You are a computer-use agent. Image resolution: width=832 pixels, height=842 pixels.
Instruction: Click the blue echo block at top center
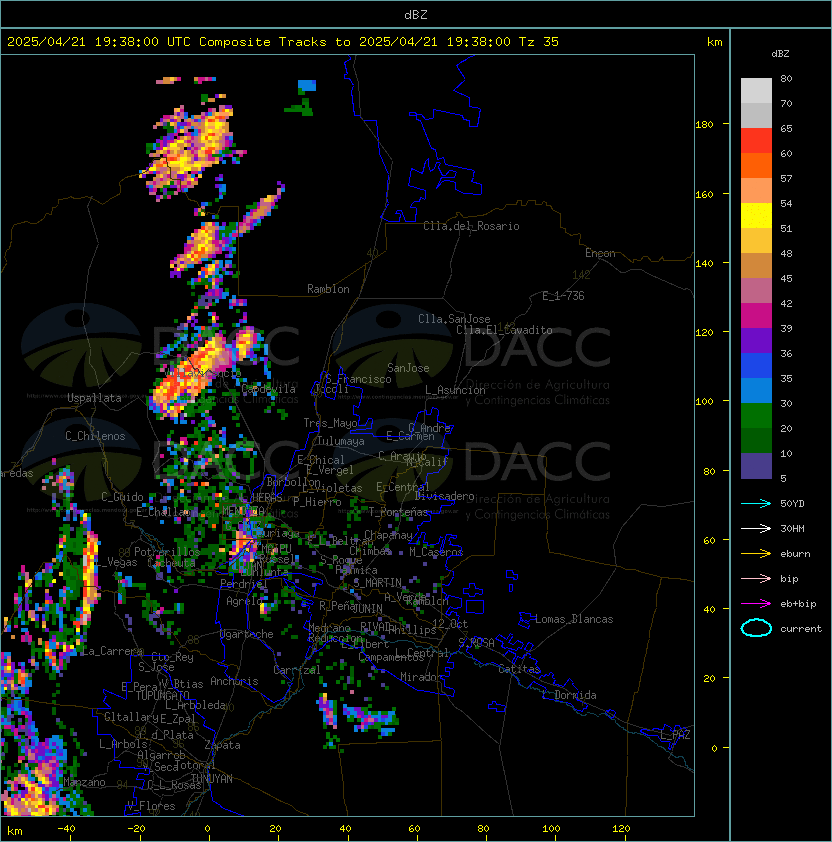[307, 85]
